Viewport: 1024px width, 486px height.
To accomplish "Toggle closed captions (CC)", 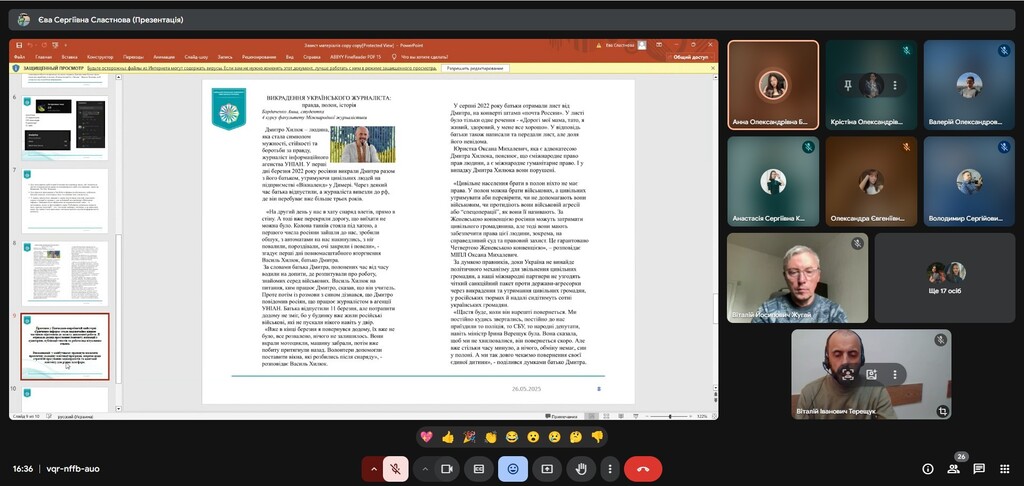I will 479,468.
